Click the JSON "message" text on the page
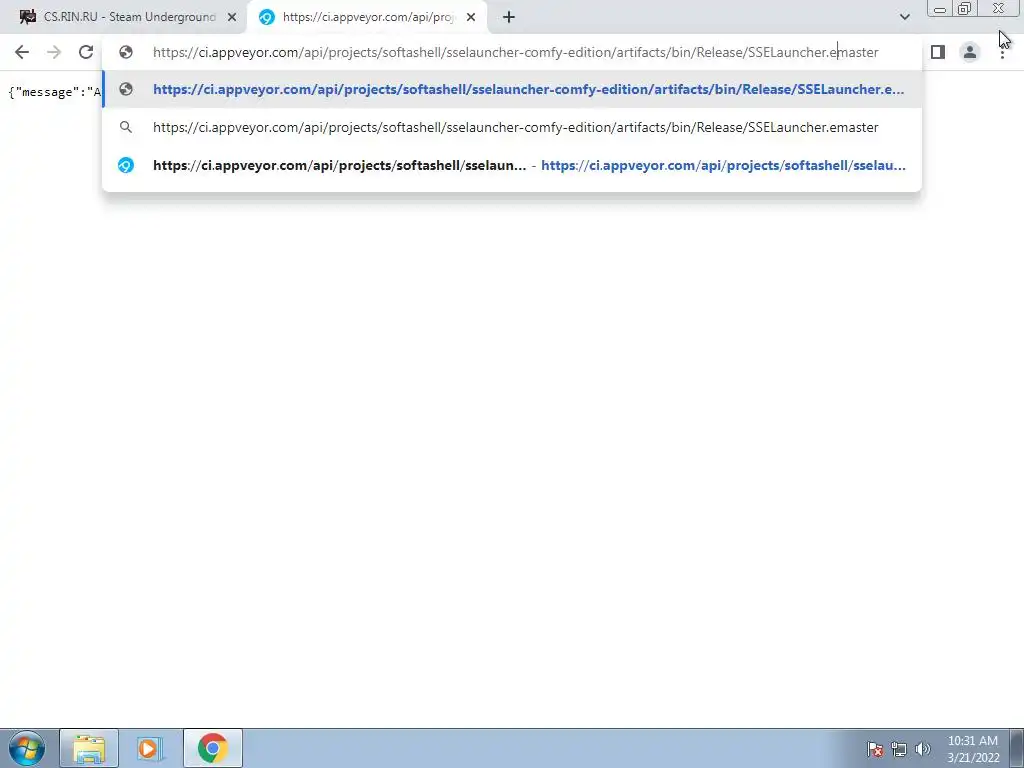The image size is (1024, 768). (55, 92)
